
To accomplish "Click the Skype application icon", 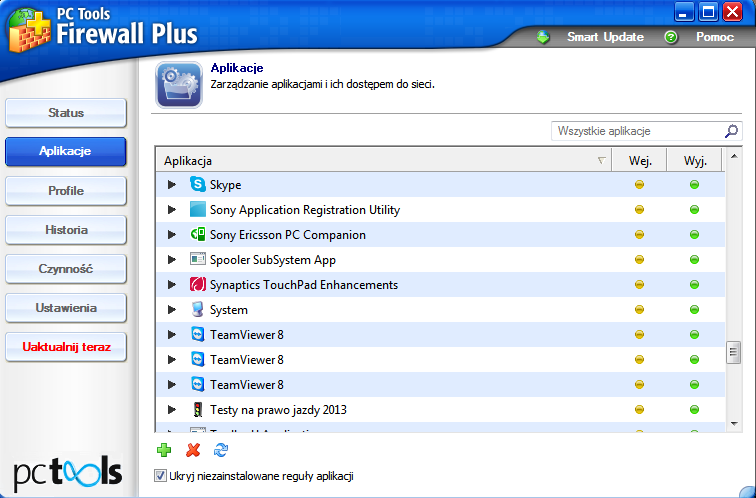I will coord(198,185).
